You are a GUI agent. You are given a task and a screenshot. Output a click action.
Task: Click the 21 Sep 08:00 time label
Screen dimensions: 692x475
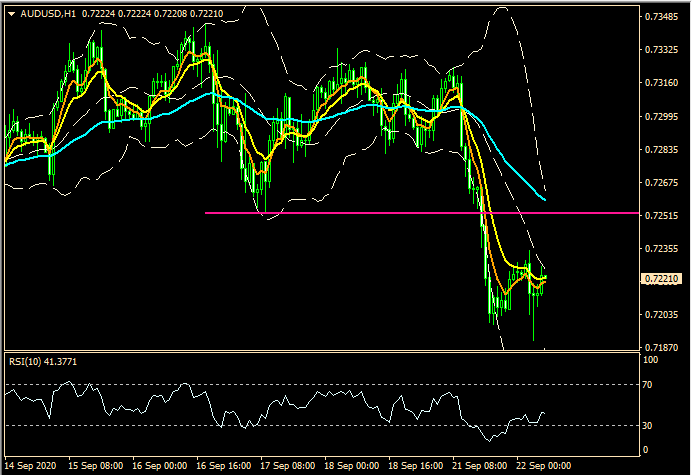pyautogui.click(x=479, y=466)
